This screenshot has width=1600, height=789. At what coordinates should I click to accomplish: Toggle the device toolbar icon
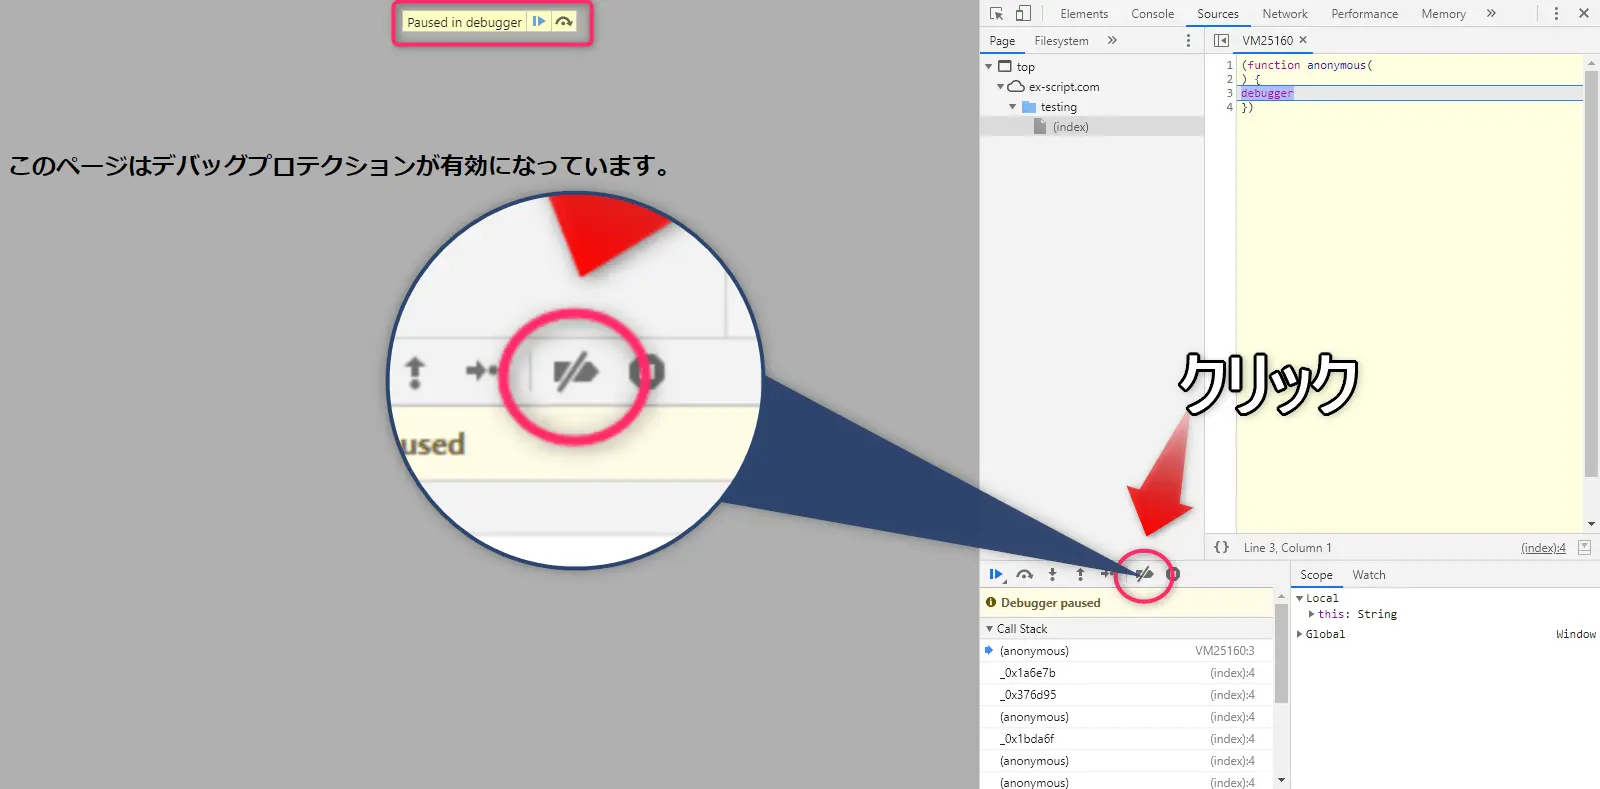click(x=1023, y=14)
